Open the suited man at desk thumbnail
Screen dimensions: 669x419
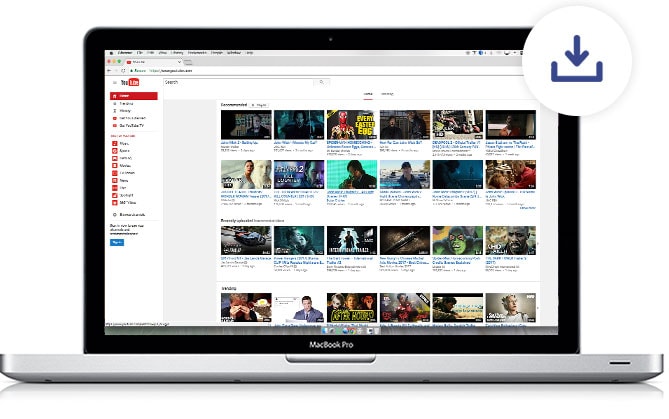(x=299, y=307)
